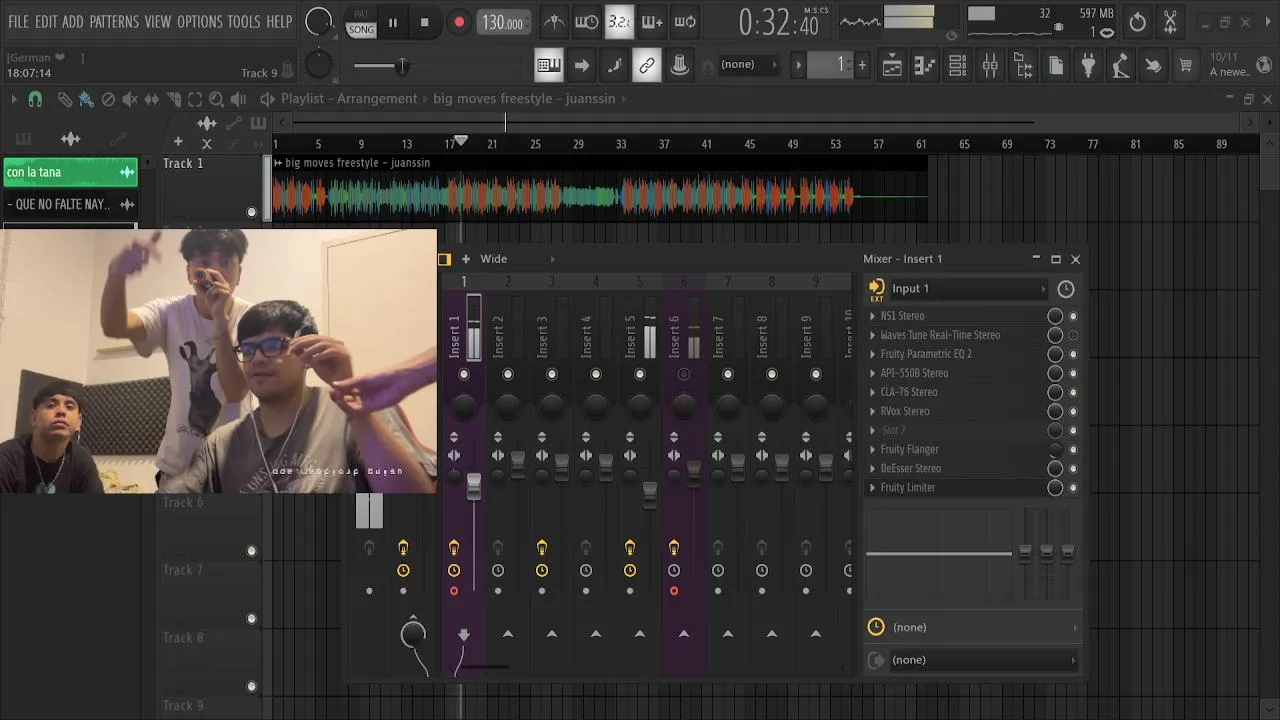Open the pattern selector showing (none)
The height and width of the screenshot is (720, 1280).
[x=747, y=65]
